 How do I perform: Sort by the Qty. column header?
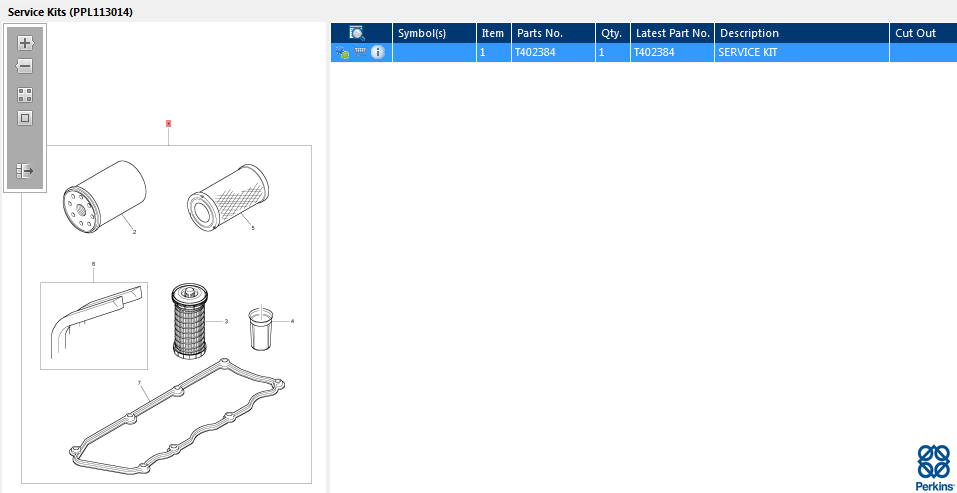(x=613, y=33)
